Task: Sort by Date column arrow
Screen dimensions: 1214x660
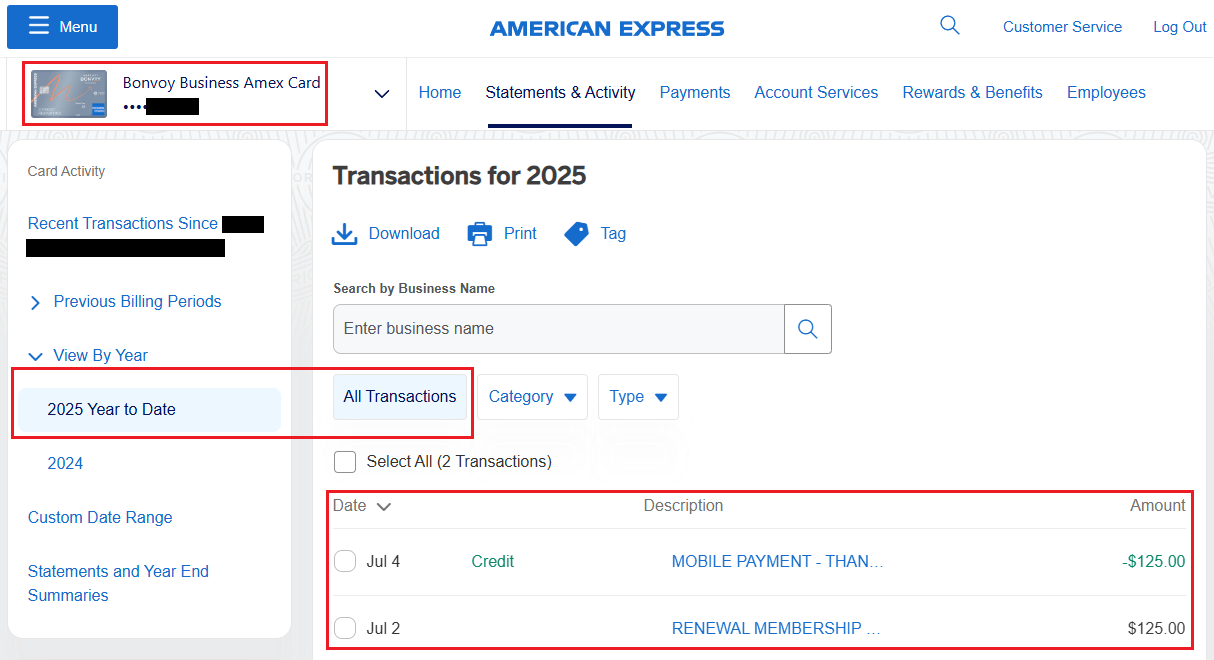Action: coord(383,506)
